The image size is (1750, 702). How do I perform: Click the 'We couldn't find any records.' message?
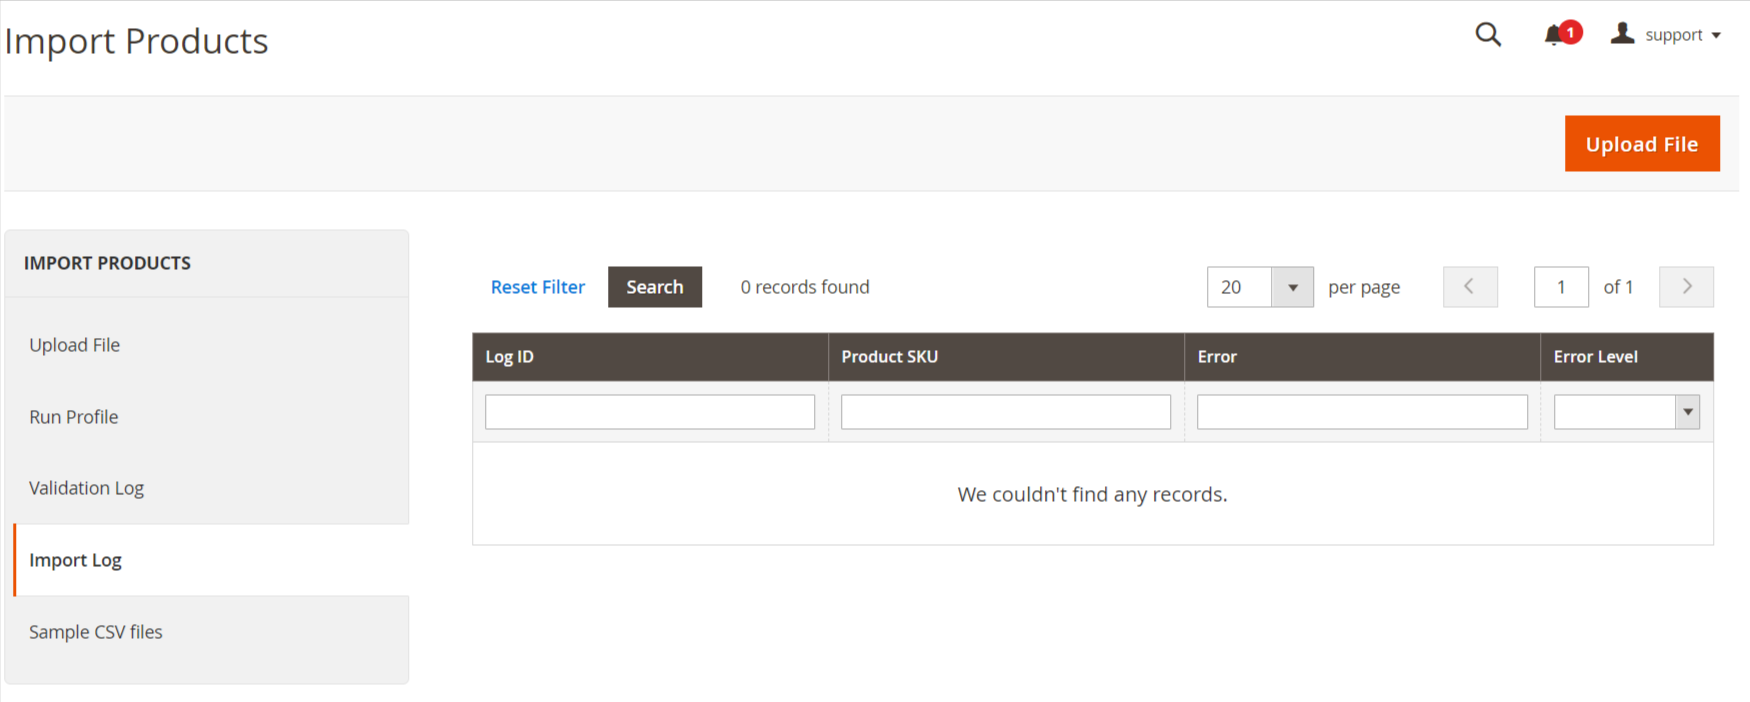[x=1092, y=495]
